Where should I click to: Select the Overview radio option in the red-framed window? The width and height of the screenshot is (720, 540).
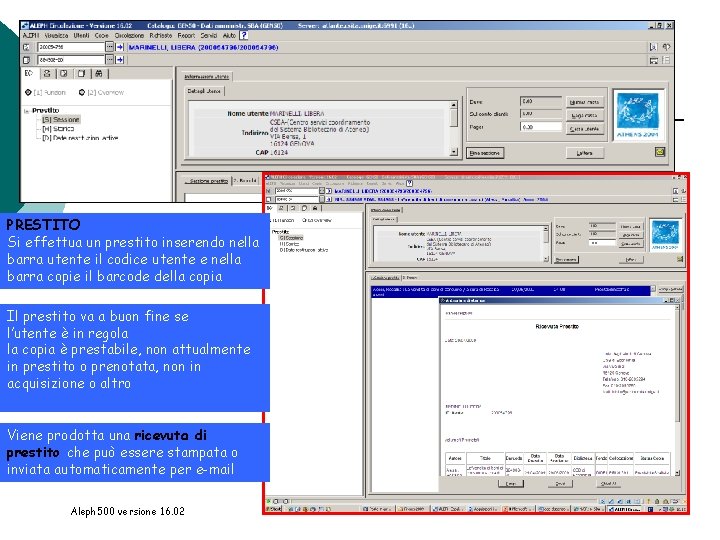pyautogui.click(x=316, y=220)
